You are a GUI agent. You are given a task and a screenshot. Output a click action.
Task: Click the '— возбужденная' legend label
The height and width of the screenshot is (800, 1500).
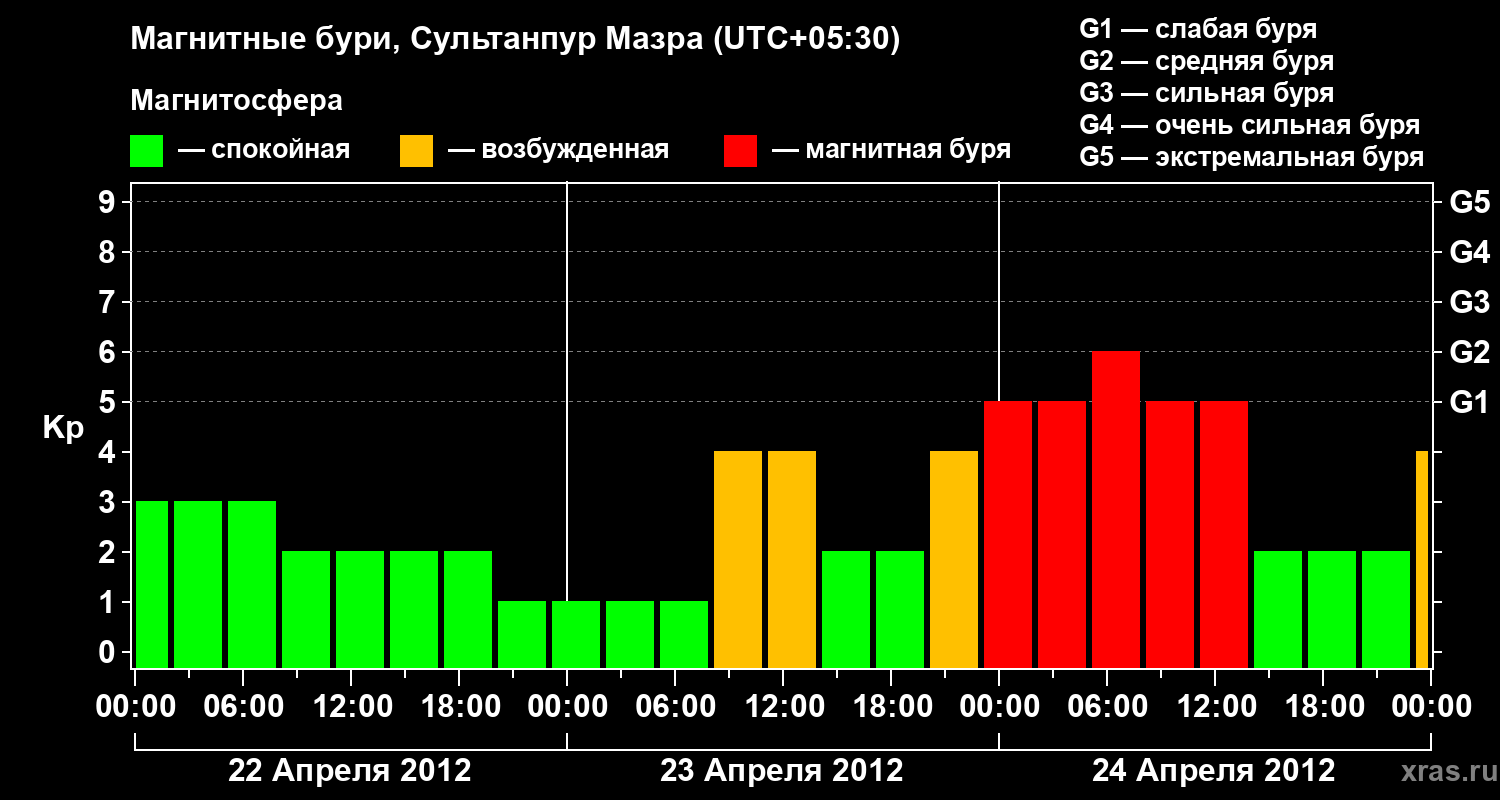point(558,150)
